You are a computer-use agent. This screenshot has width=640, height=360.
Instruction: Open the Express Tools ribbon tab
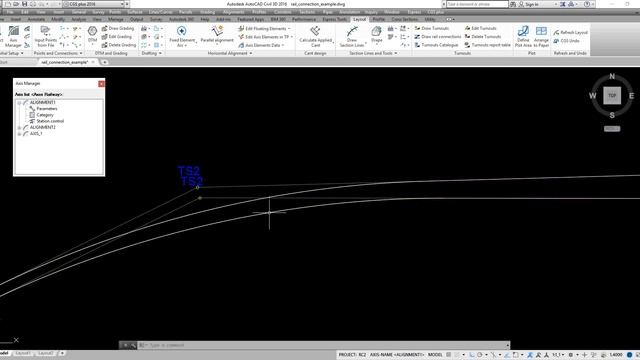tap(334, 19)
